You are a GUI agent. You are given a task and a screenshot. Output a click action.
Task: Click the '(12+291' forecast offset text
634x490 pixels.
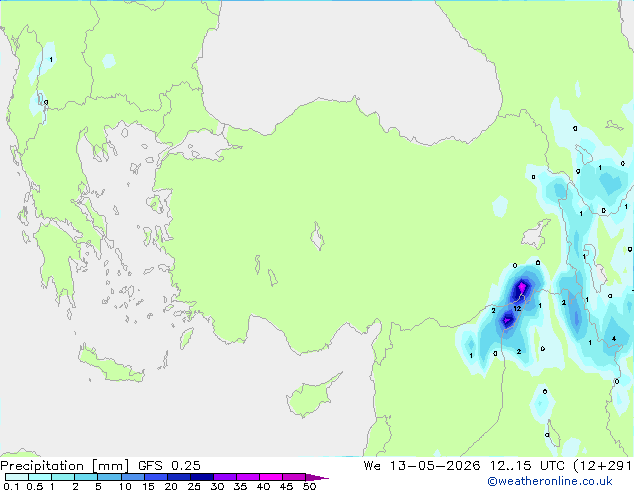[x=603, y=466]
